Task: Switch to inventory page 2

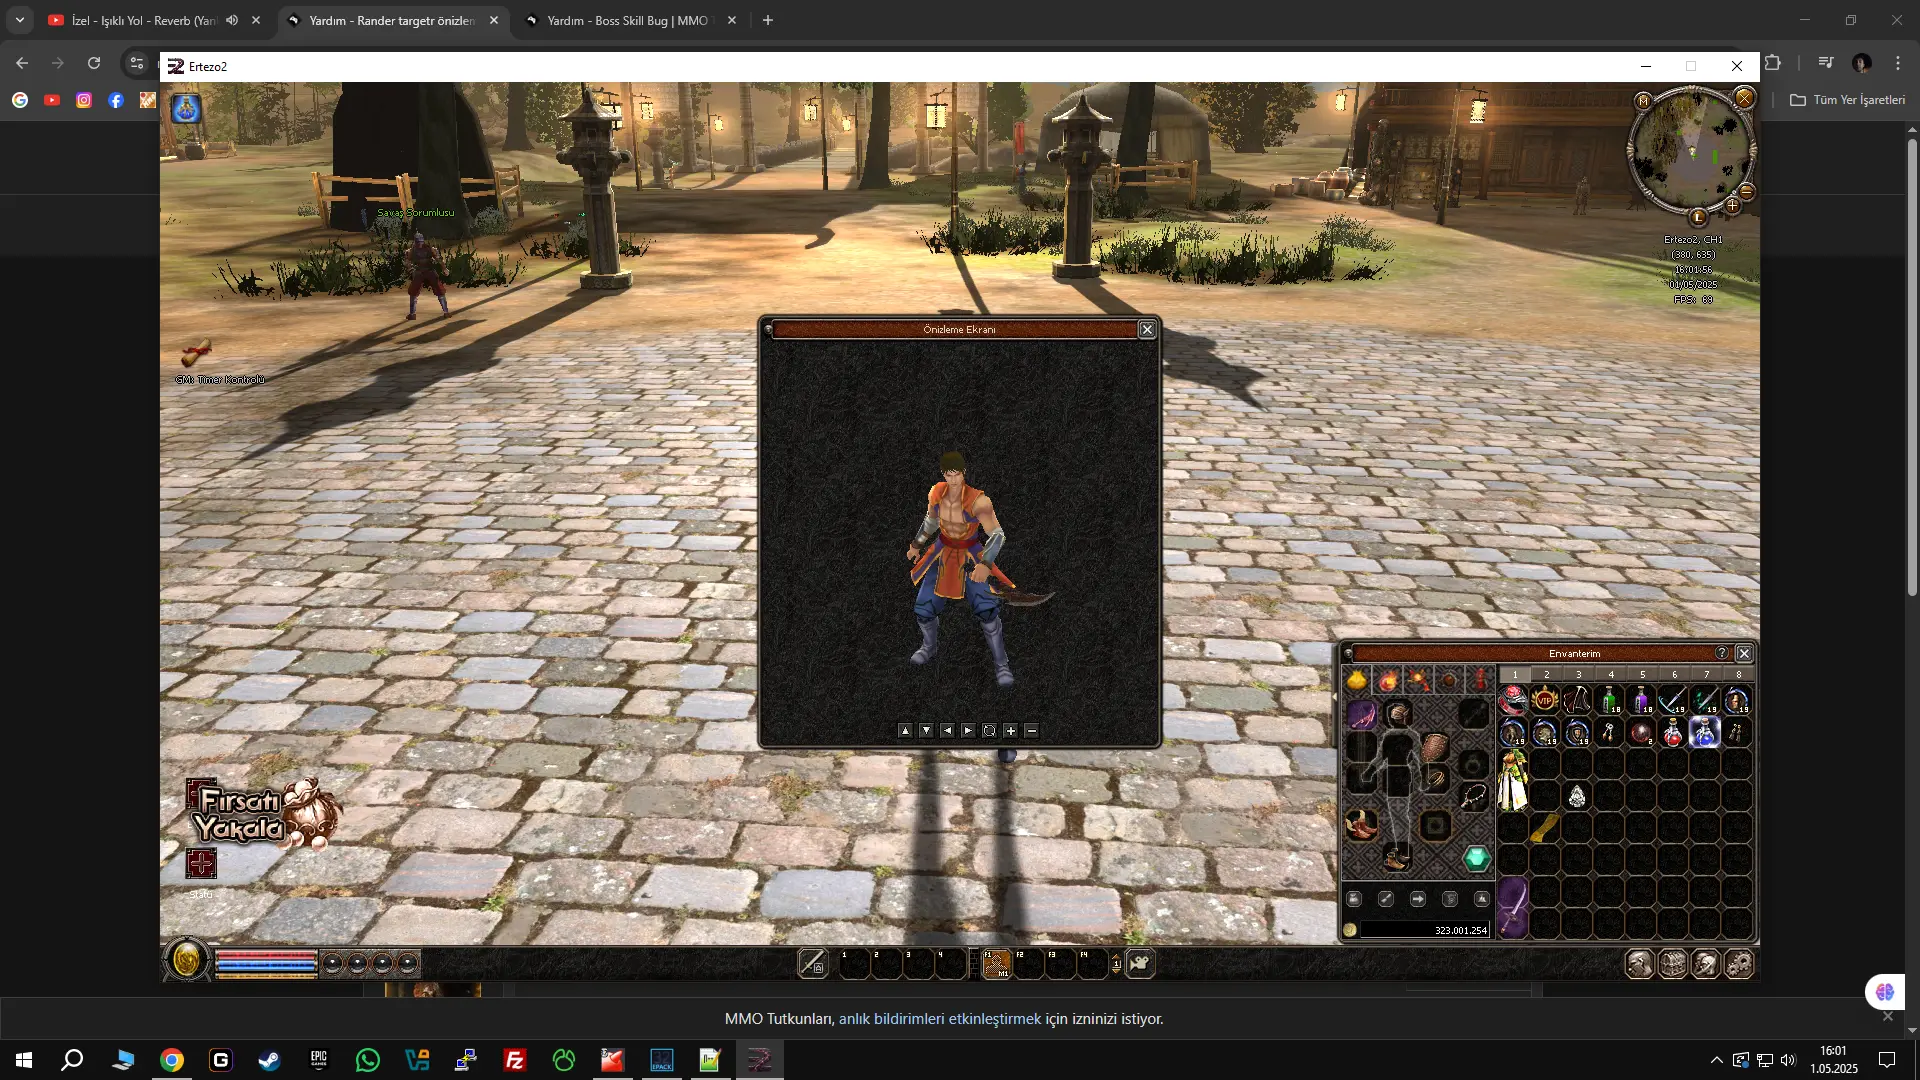Action: (x=1547, y=674)
